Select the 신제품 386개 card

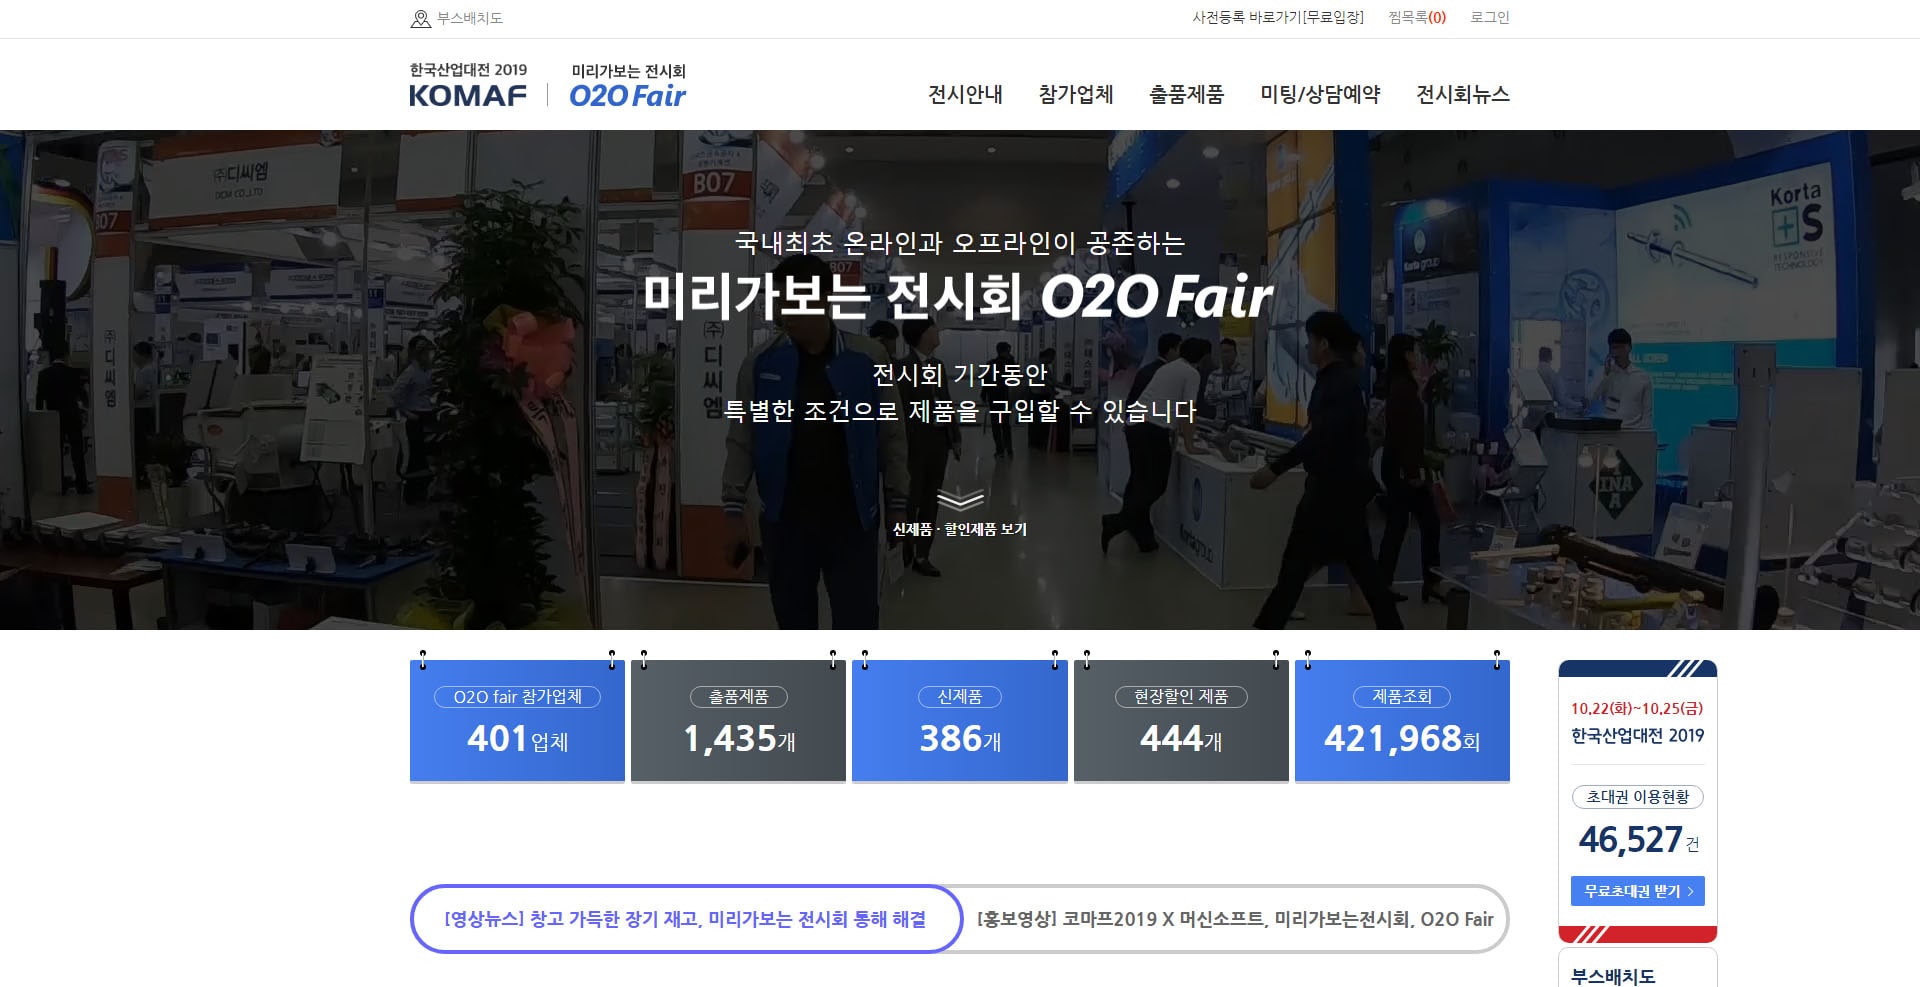pos(960,720)
